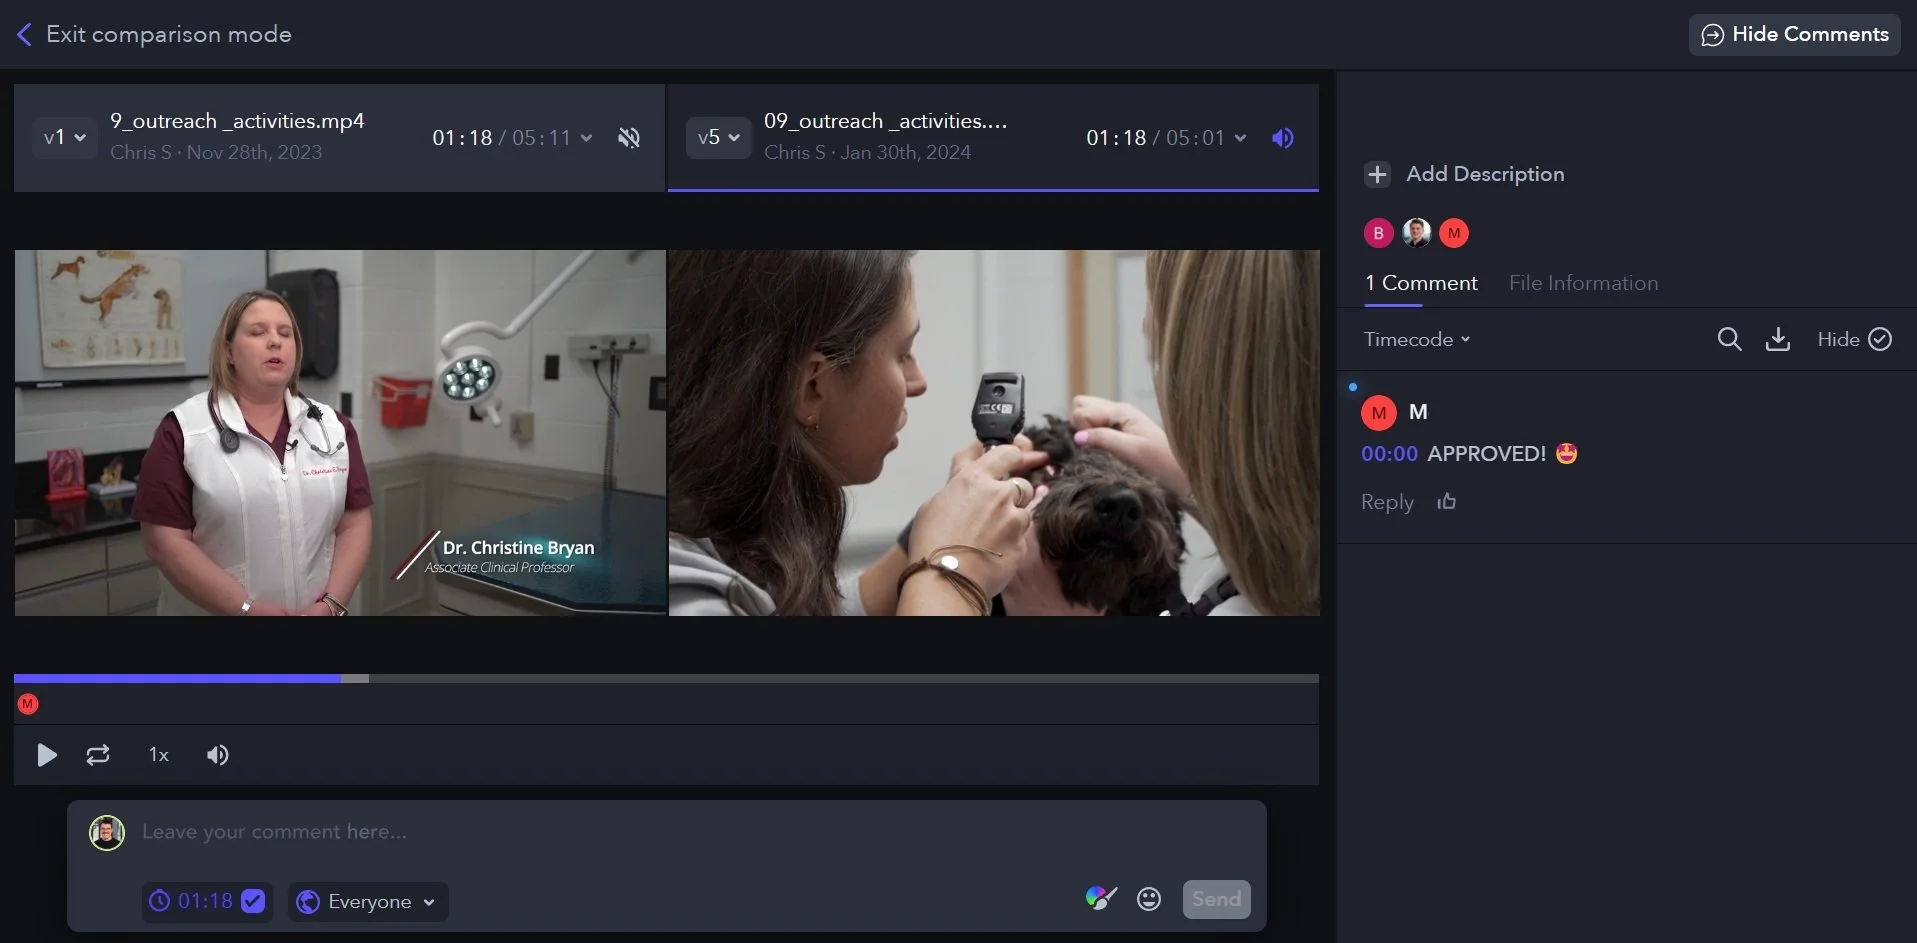Image resolution: width=1917 pixels, height=943 pixels.
Task: Mute the v5 video audio
Action: pyautogui.click(x=1283, y=138)
